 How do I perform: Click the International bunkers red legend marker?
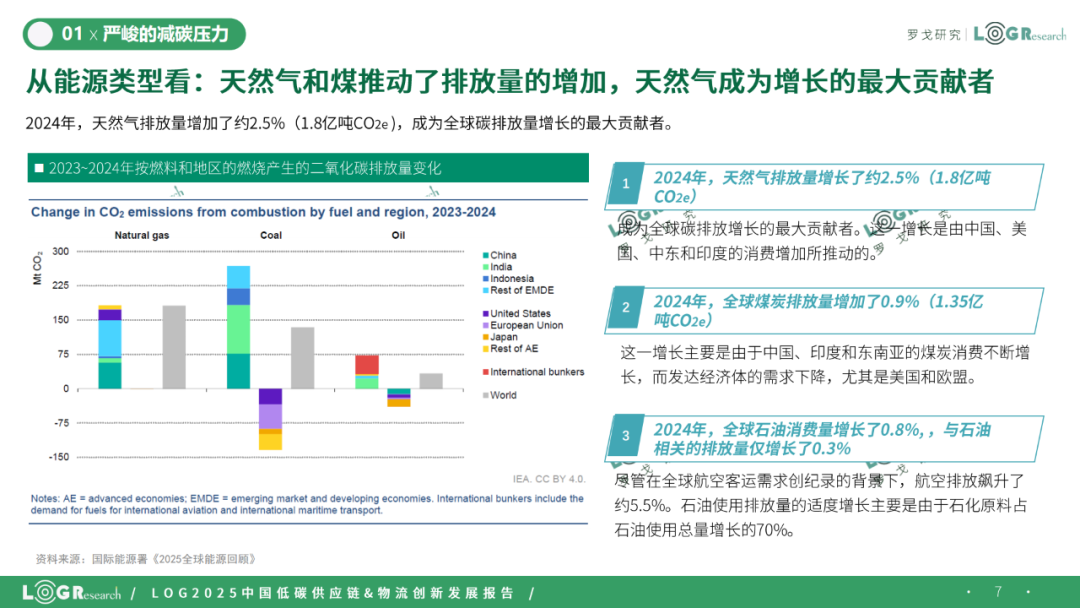[x=486, y=373]
